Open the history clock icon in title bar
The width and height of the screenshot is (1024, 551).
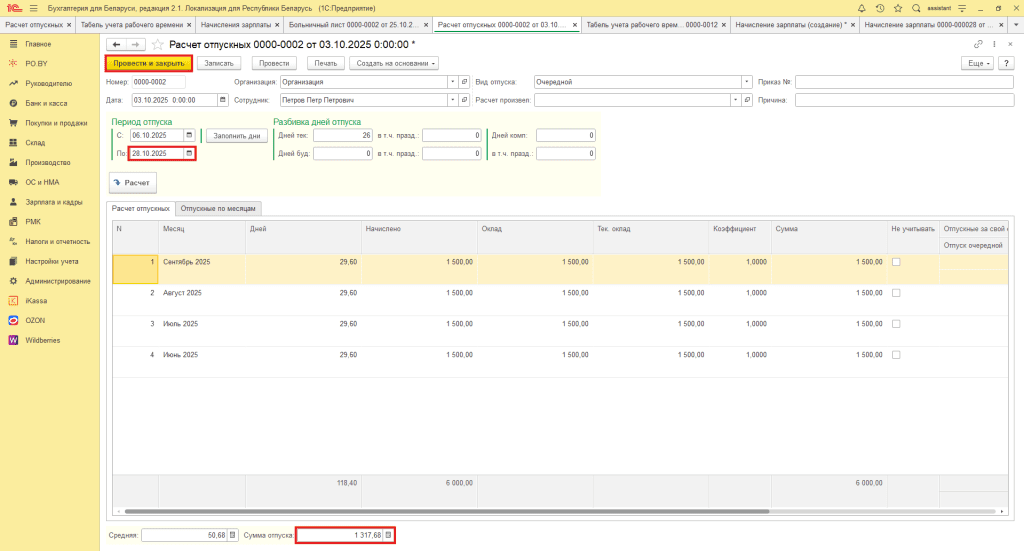(x=879, y=8)
